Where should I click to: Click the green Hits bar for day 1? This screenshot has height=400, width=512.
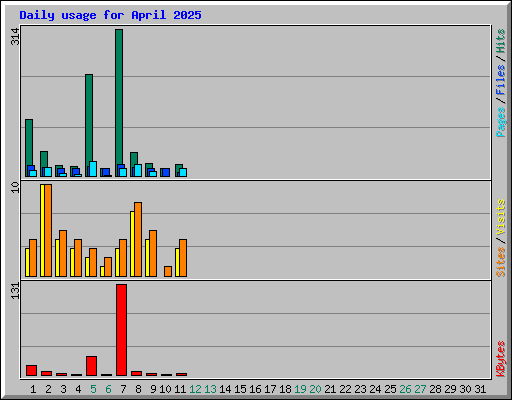(x=29, y=148)
